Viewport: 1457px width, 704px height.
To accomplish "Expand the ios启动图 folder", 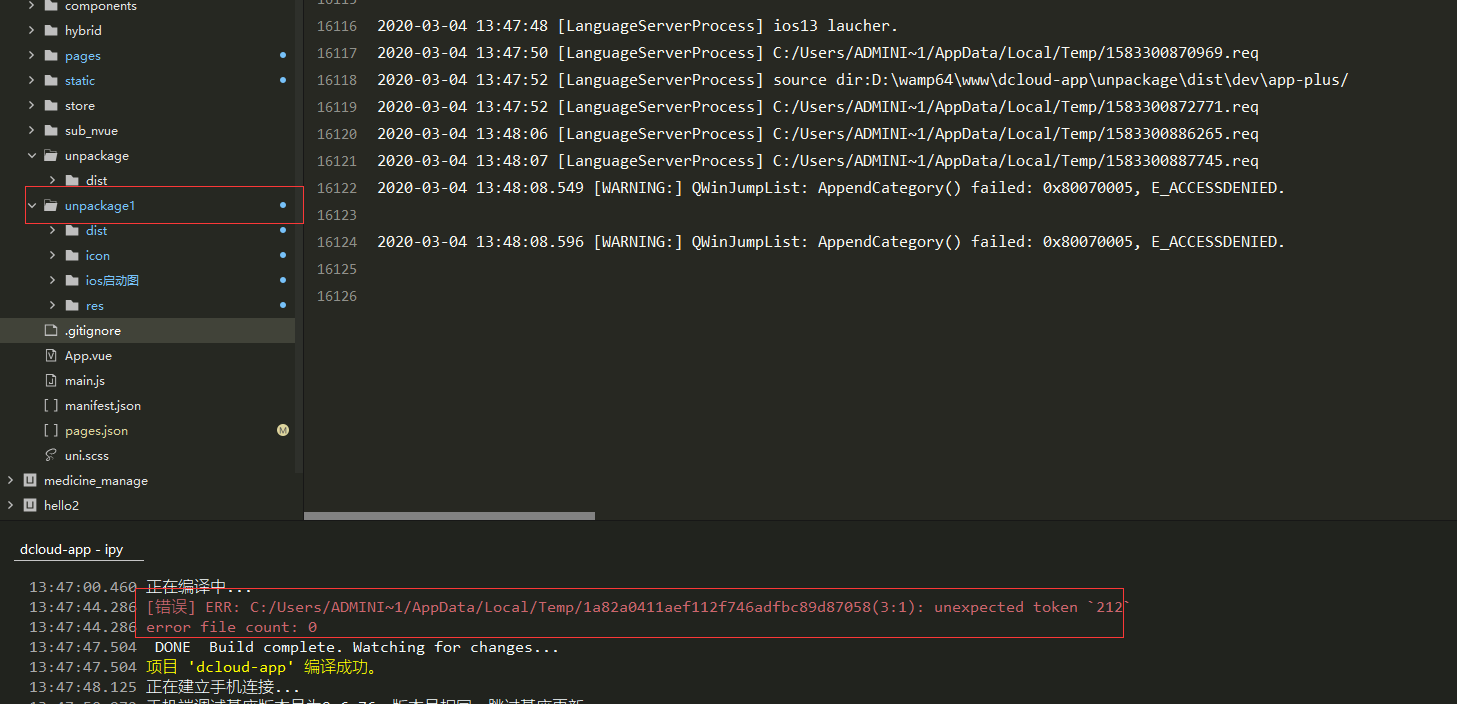I will [52, 281].
